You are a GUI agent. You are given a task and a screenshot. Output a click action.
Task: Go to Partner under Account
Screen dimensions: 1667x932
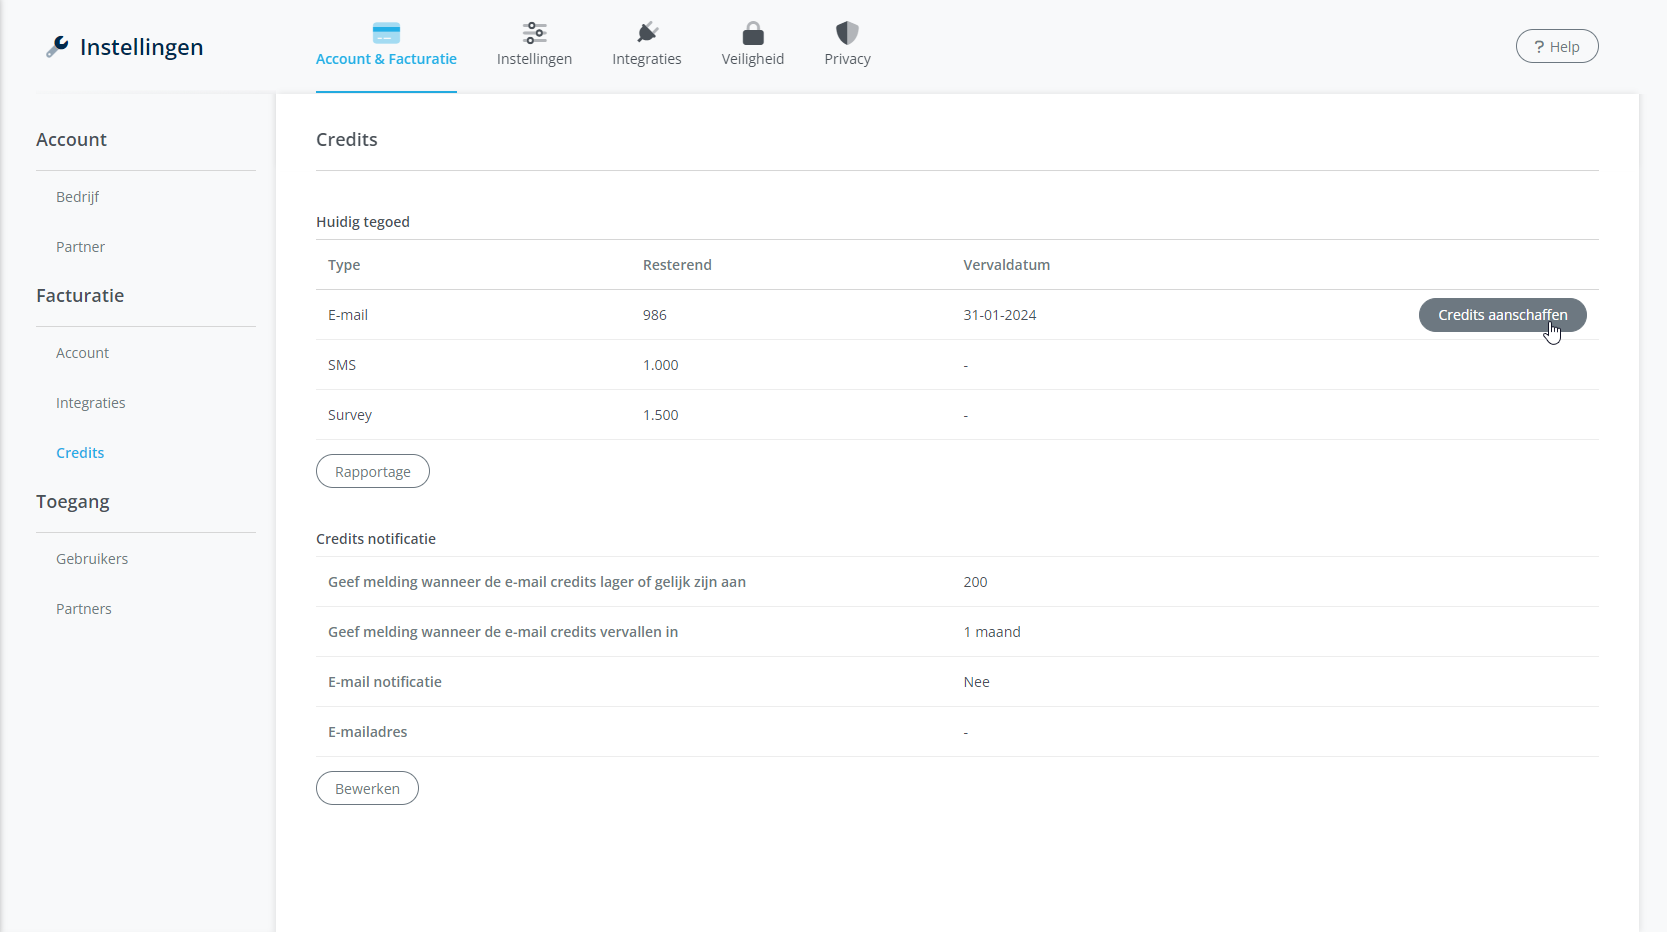click(x=80, y=247)
